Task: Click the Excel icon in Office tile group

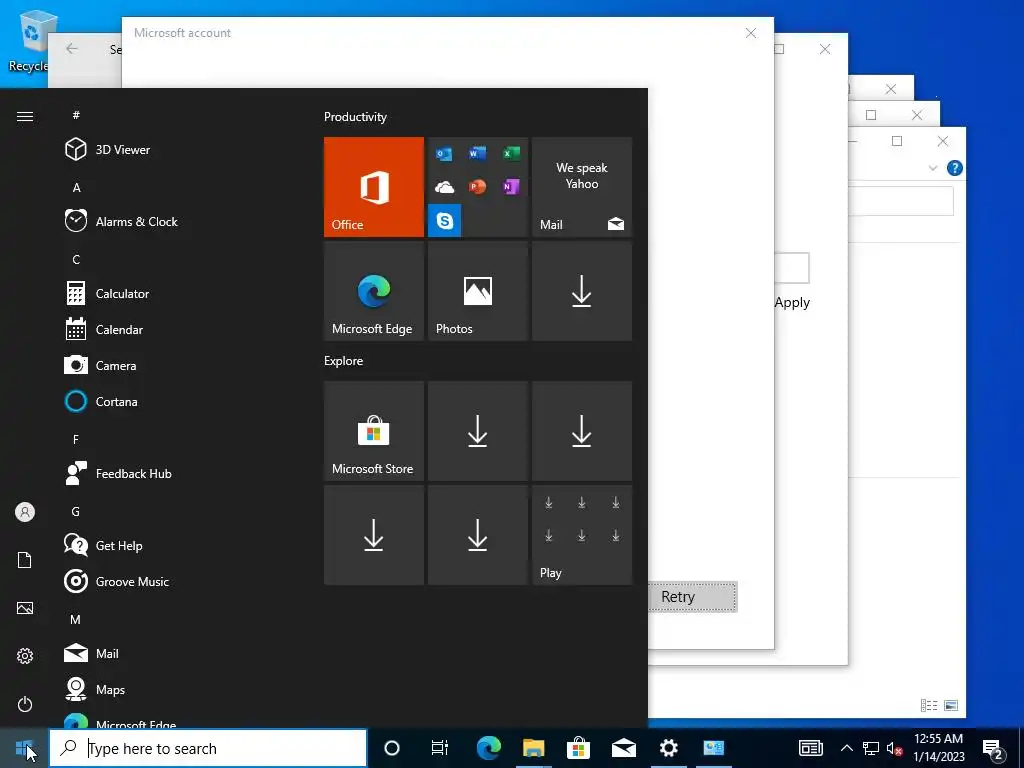Action: (x=511, y=153)
